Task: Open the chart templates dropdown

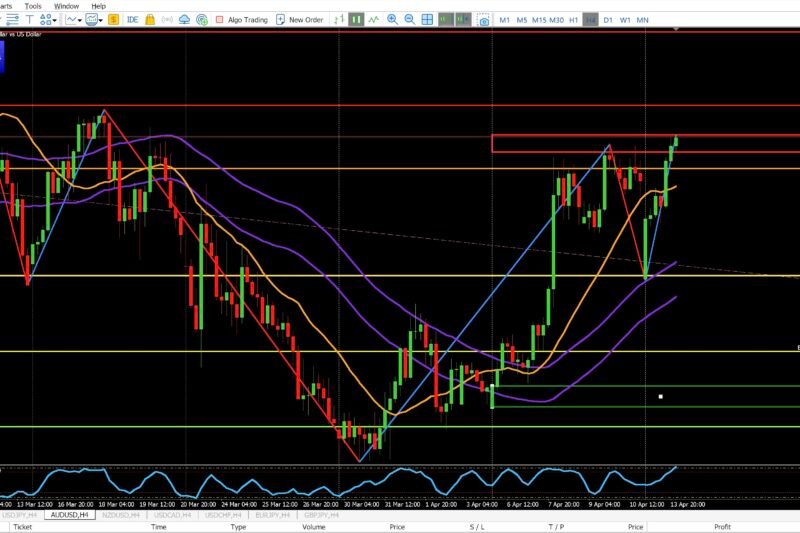Action: (x=94, y=20)
